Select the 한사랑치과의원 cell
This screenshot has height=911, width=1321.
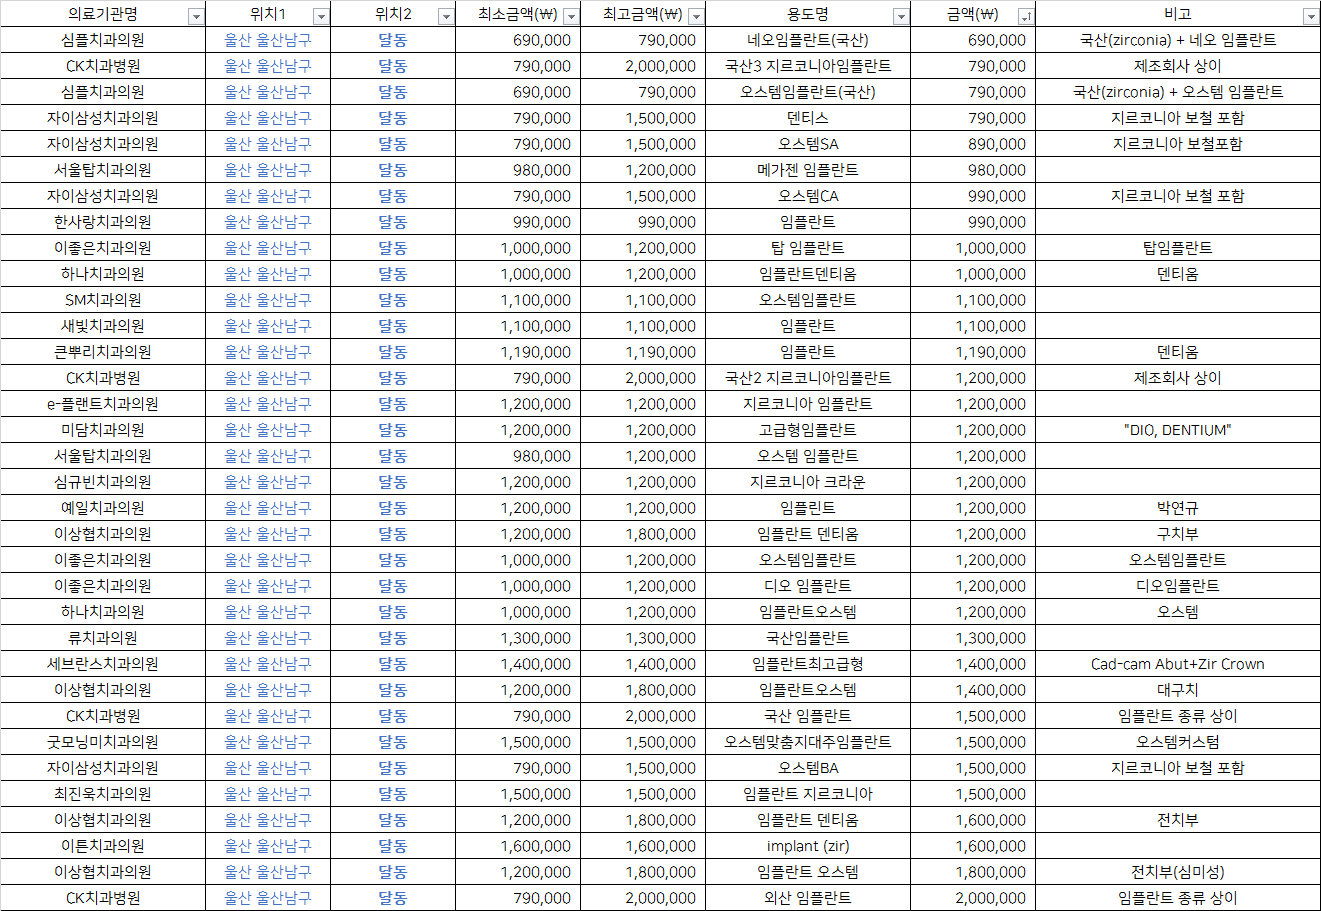(103, 222)
